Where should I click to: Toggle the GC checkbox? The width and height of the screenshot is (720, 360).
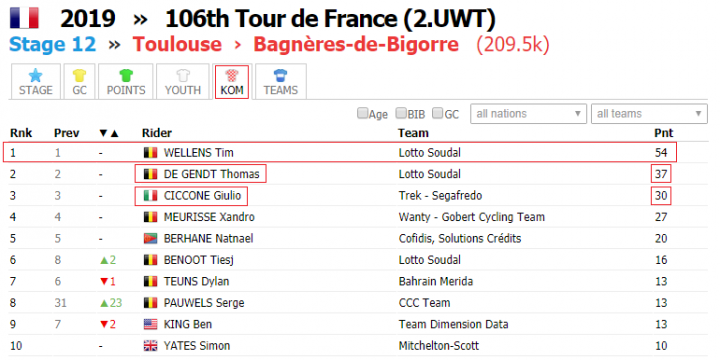pyautogui.click(x=438, y=113)
